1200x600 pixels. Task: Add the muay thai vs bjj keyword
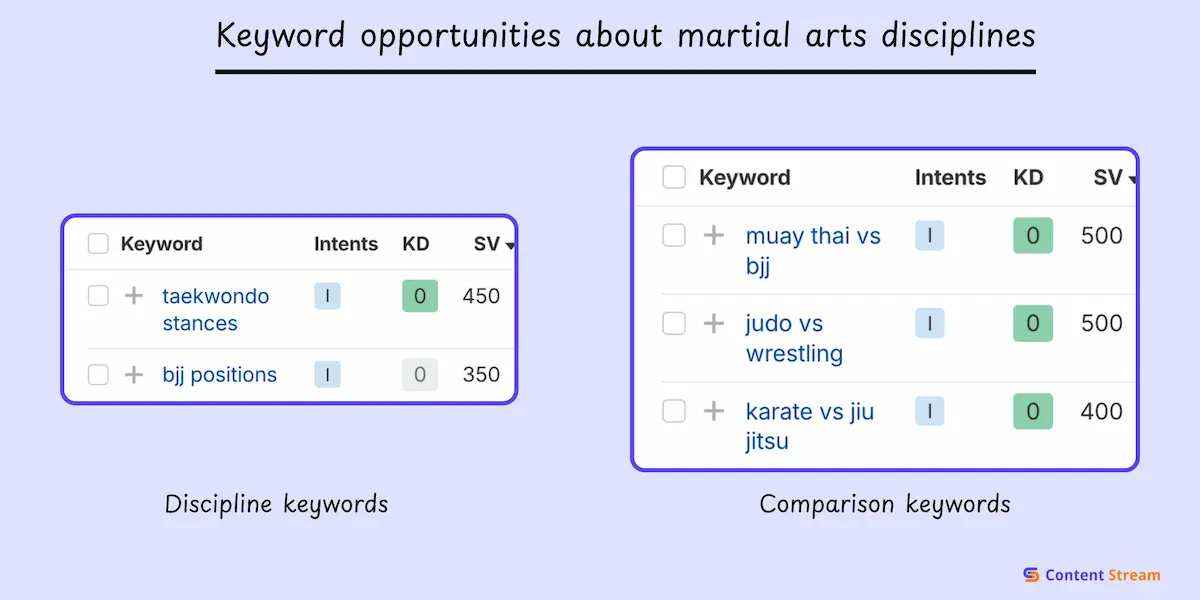click(713, 236)
